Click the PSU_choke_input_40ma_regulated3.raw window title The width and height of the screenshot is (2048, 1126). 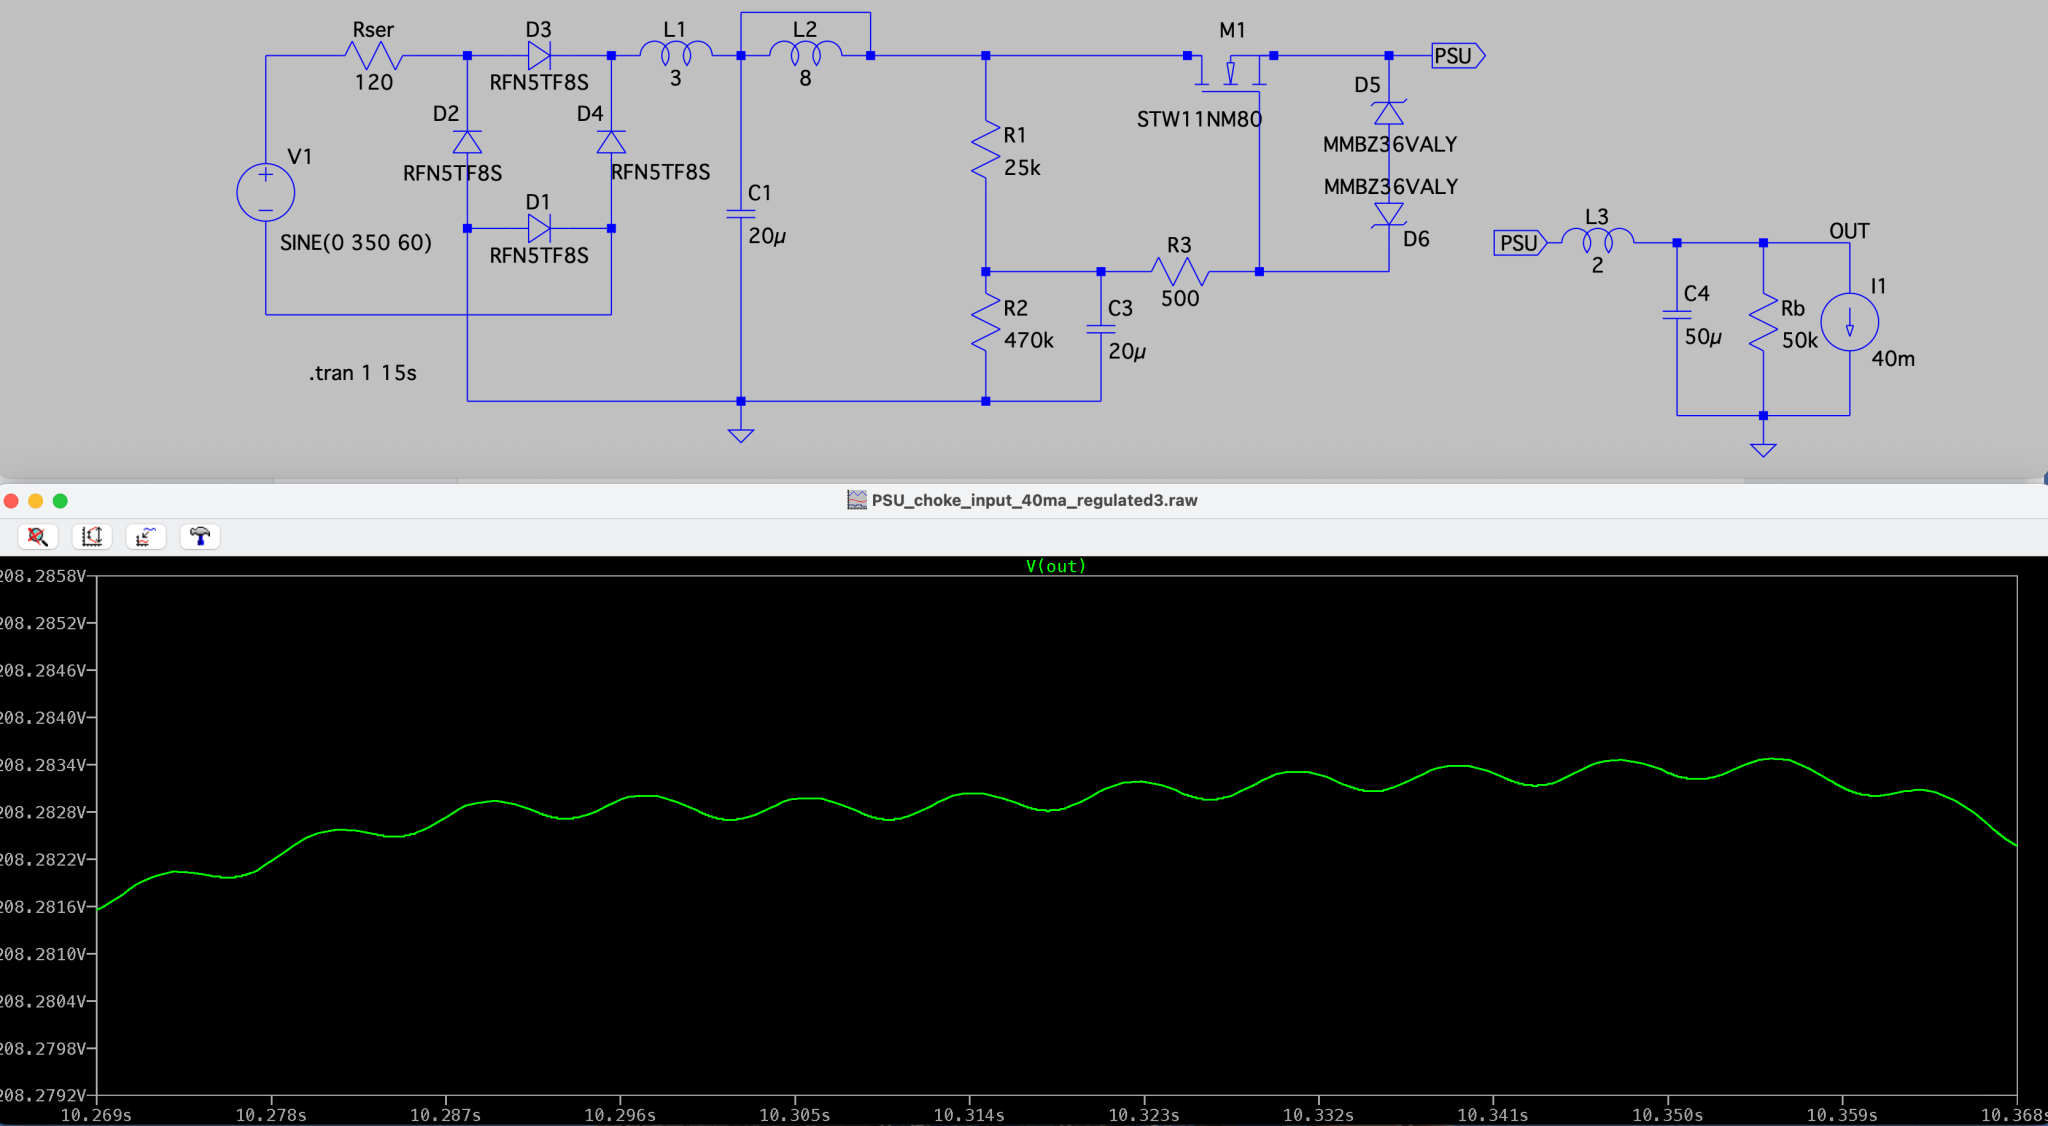click(1034, 500)
